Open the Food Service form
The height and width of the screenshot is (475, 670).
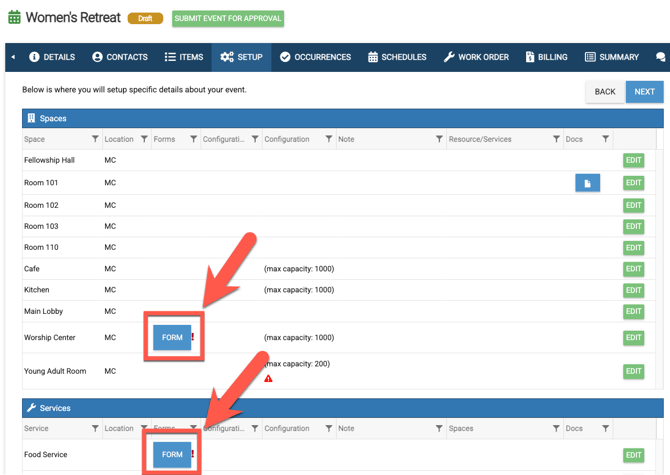click(x=172, y=454)
